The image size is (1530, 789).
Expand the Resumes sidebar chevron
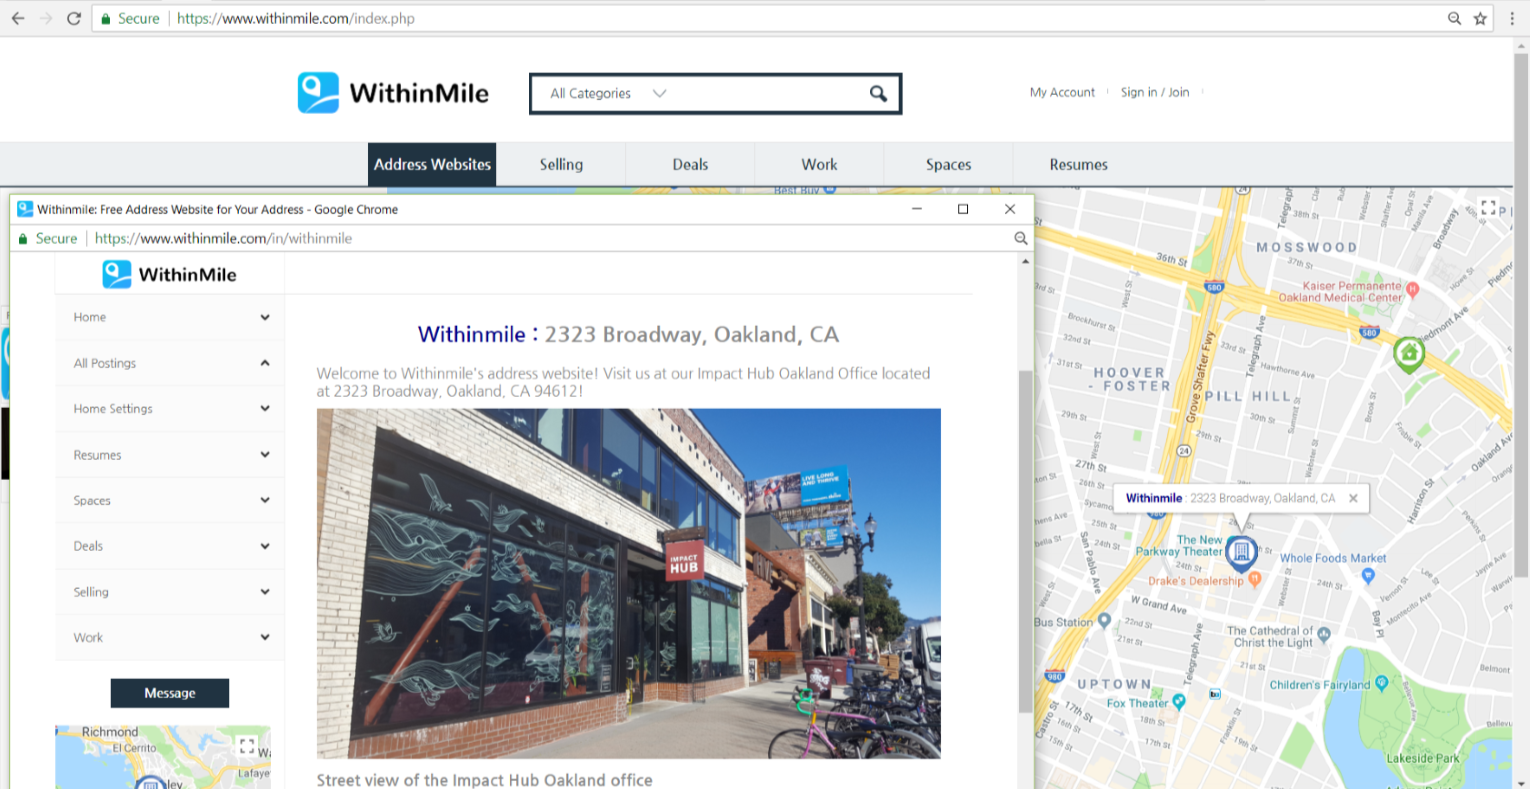pyautogui.click(x=265, y=454)
